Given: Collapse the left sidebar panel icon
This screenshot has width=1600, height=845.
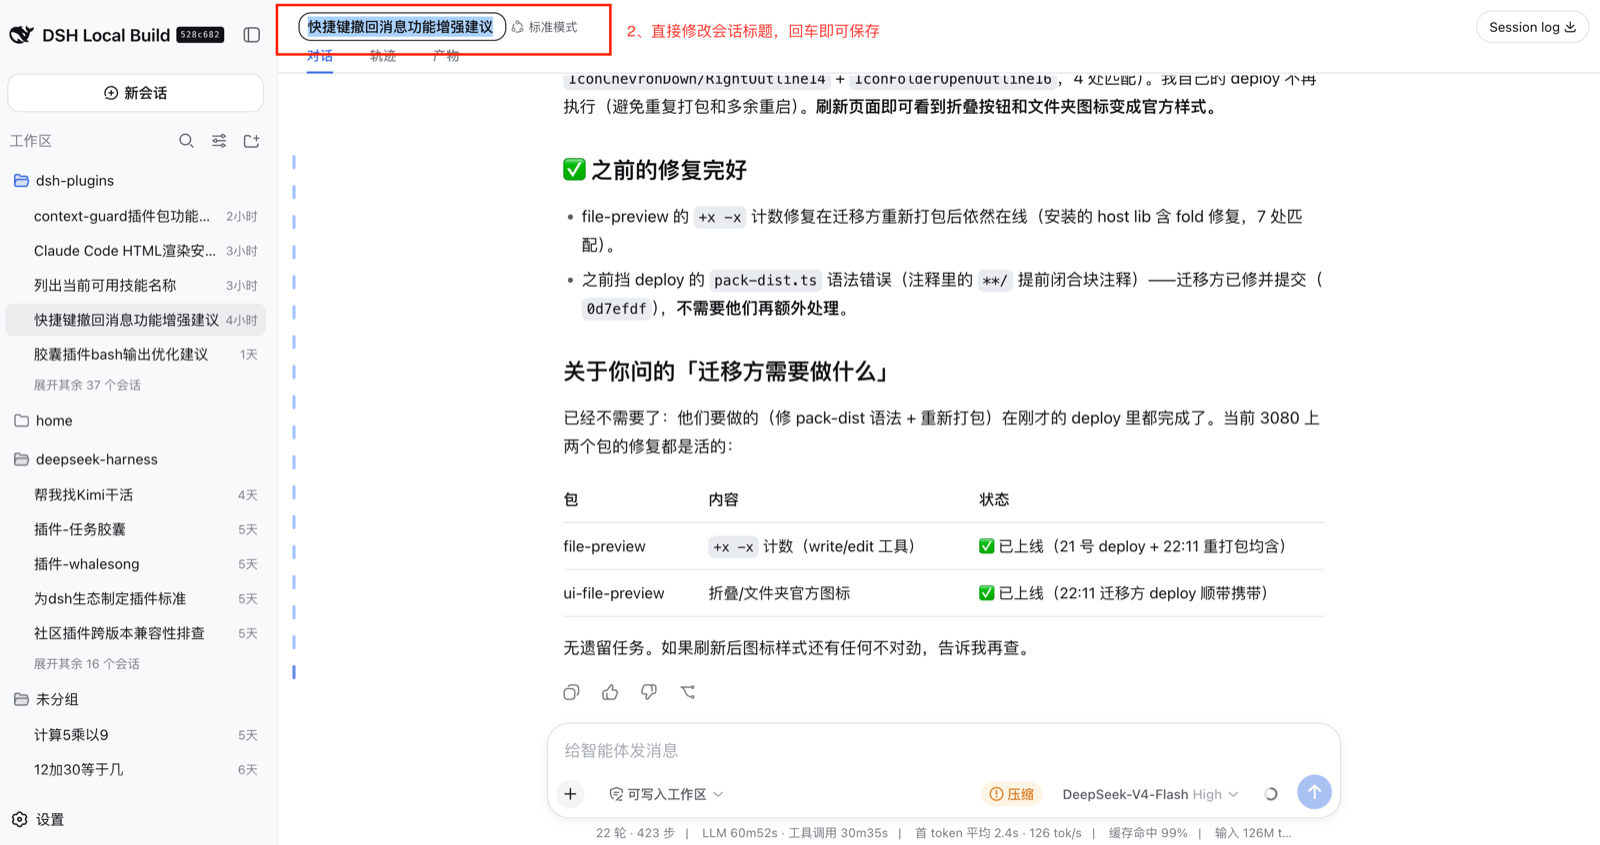Looking at the screenshot, I should 252,35.
